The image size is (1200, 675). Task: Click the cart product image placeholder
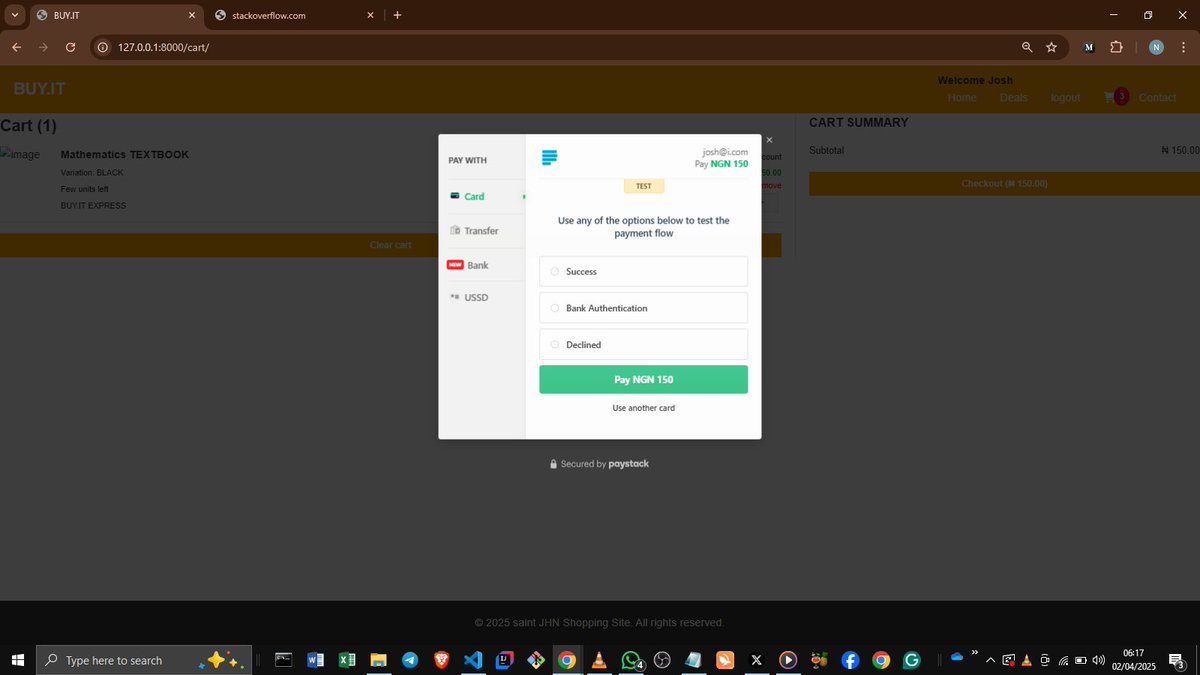click(21, 154)
